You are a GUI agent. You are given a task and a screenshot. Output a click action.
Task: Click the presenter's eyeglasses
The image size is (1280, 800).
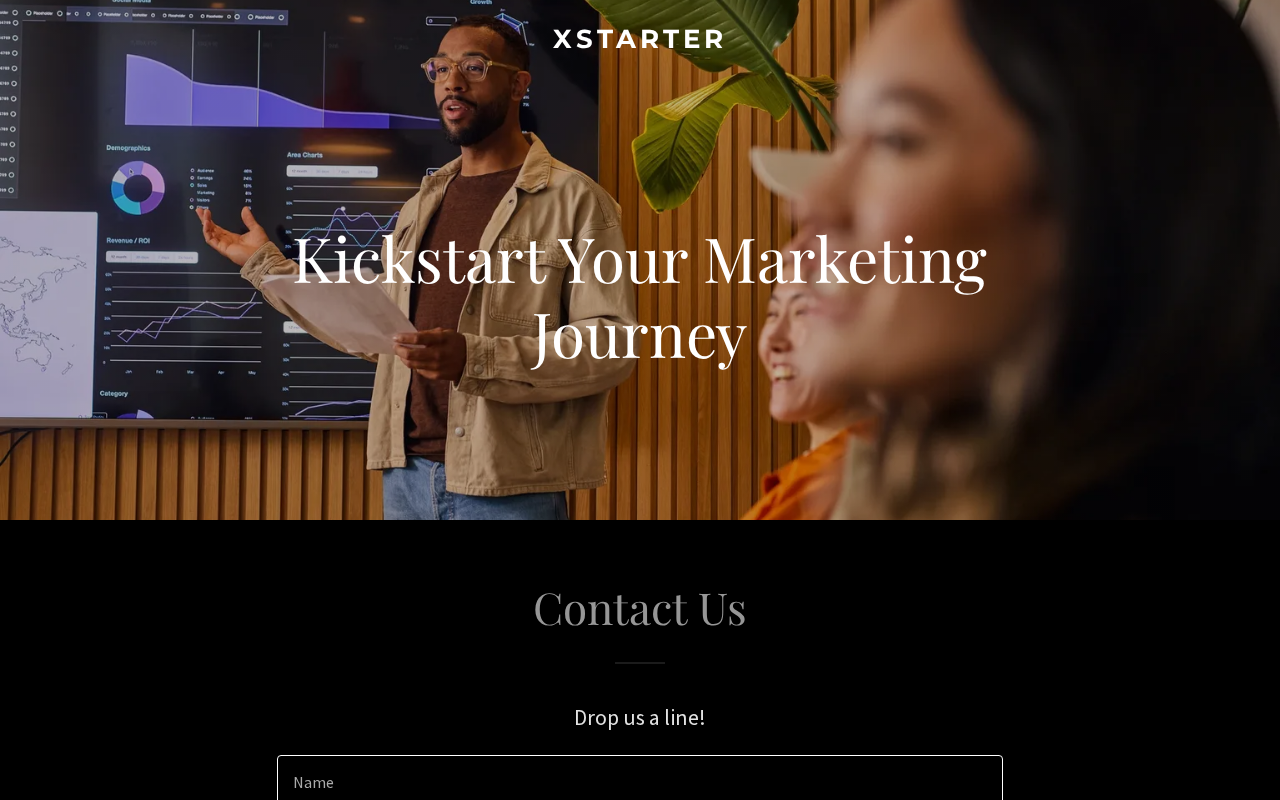coord(470,69)
